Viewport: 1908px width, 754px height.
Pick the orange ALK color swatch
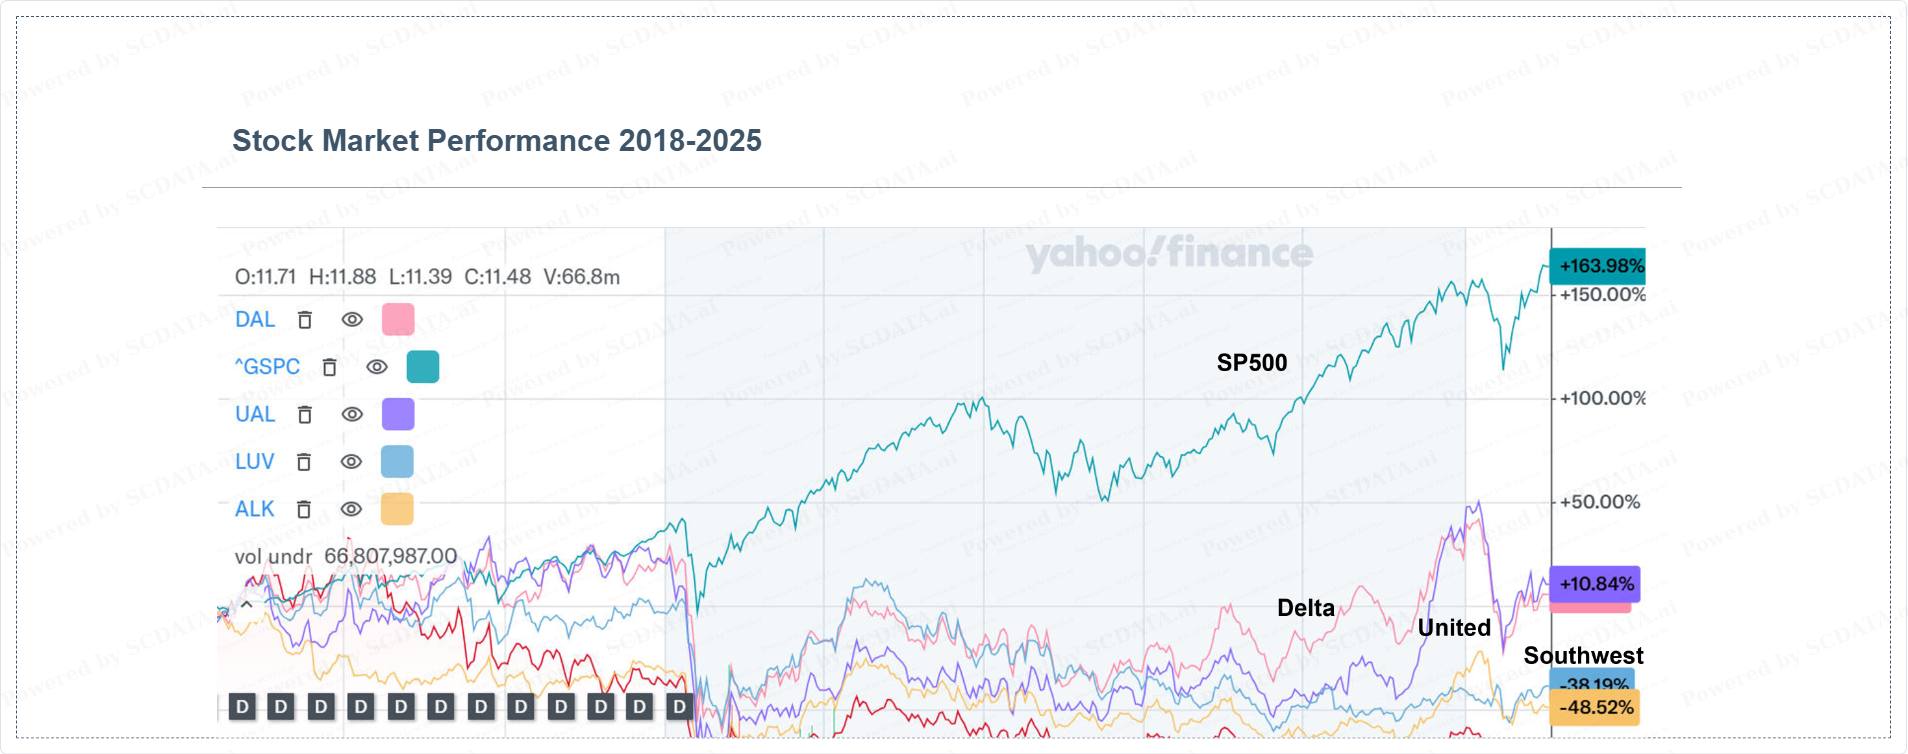(397, 509)
